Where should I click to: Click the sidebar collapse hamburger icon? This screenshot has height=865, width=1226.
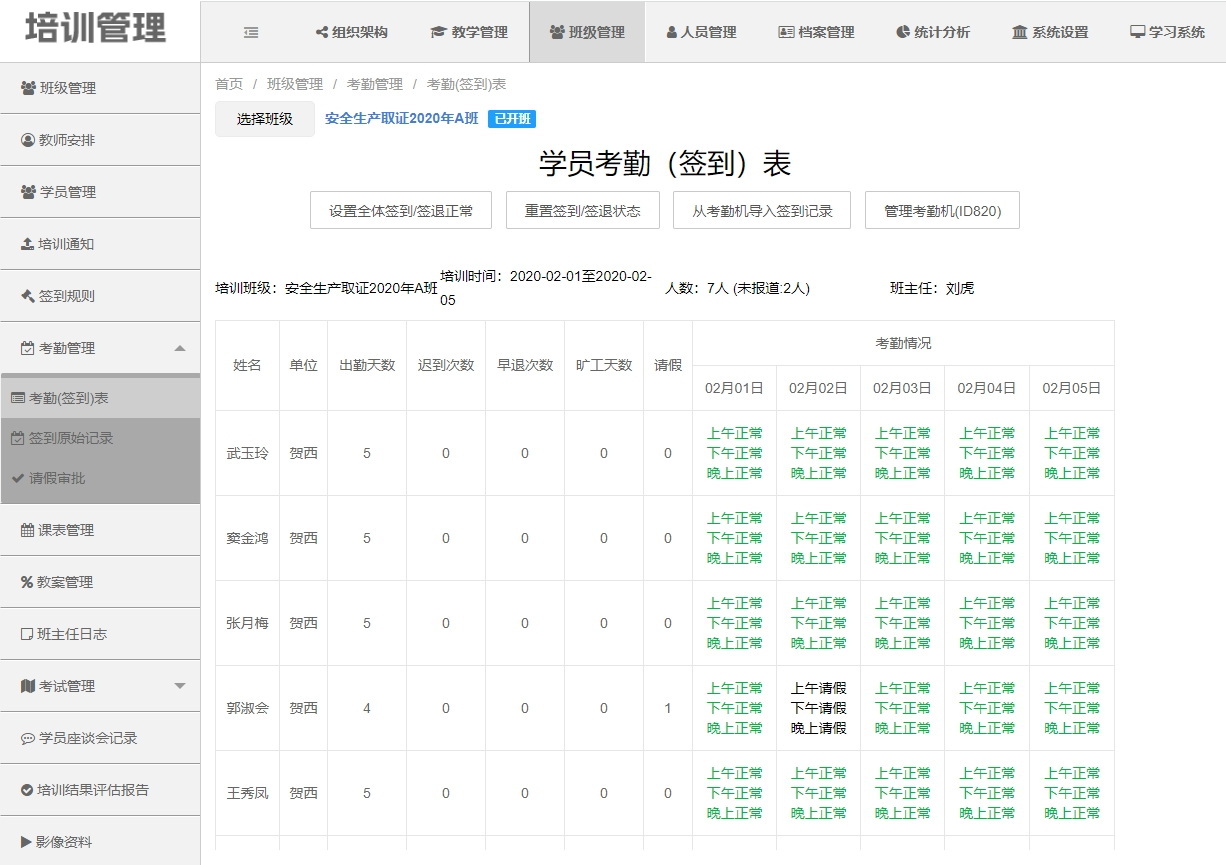pyautogui.click(x=251, y=32)
